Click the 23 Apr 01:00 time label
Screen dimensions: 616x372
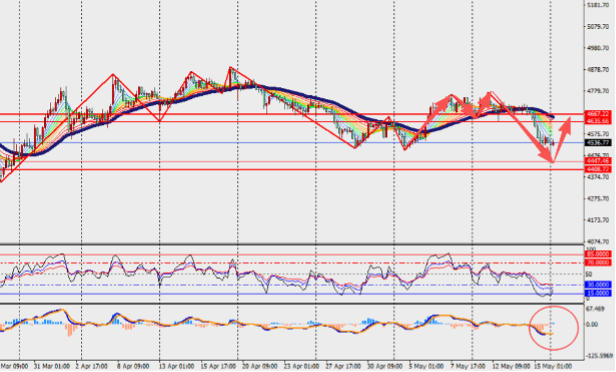pyautogui.click(x=301, y=366)
